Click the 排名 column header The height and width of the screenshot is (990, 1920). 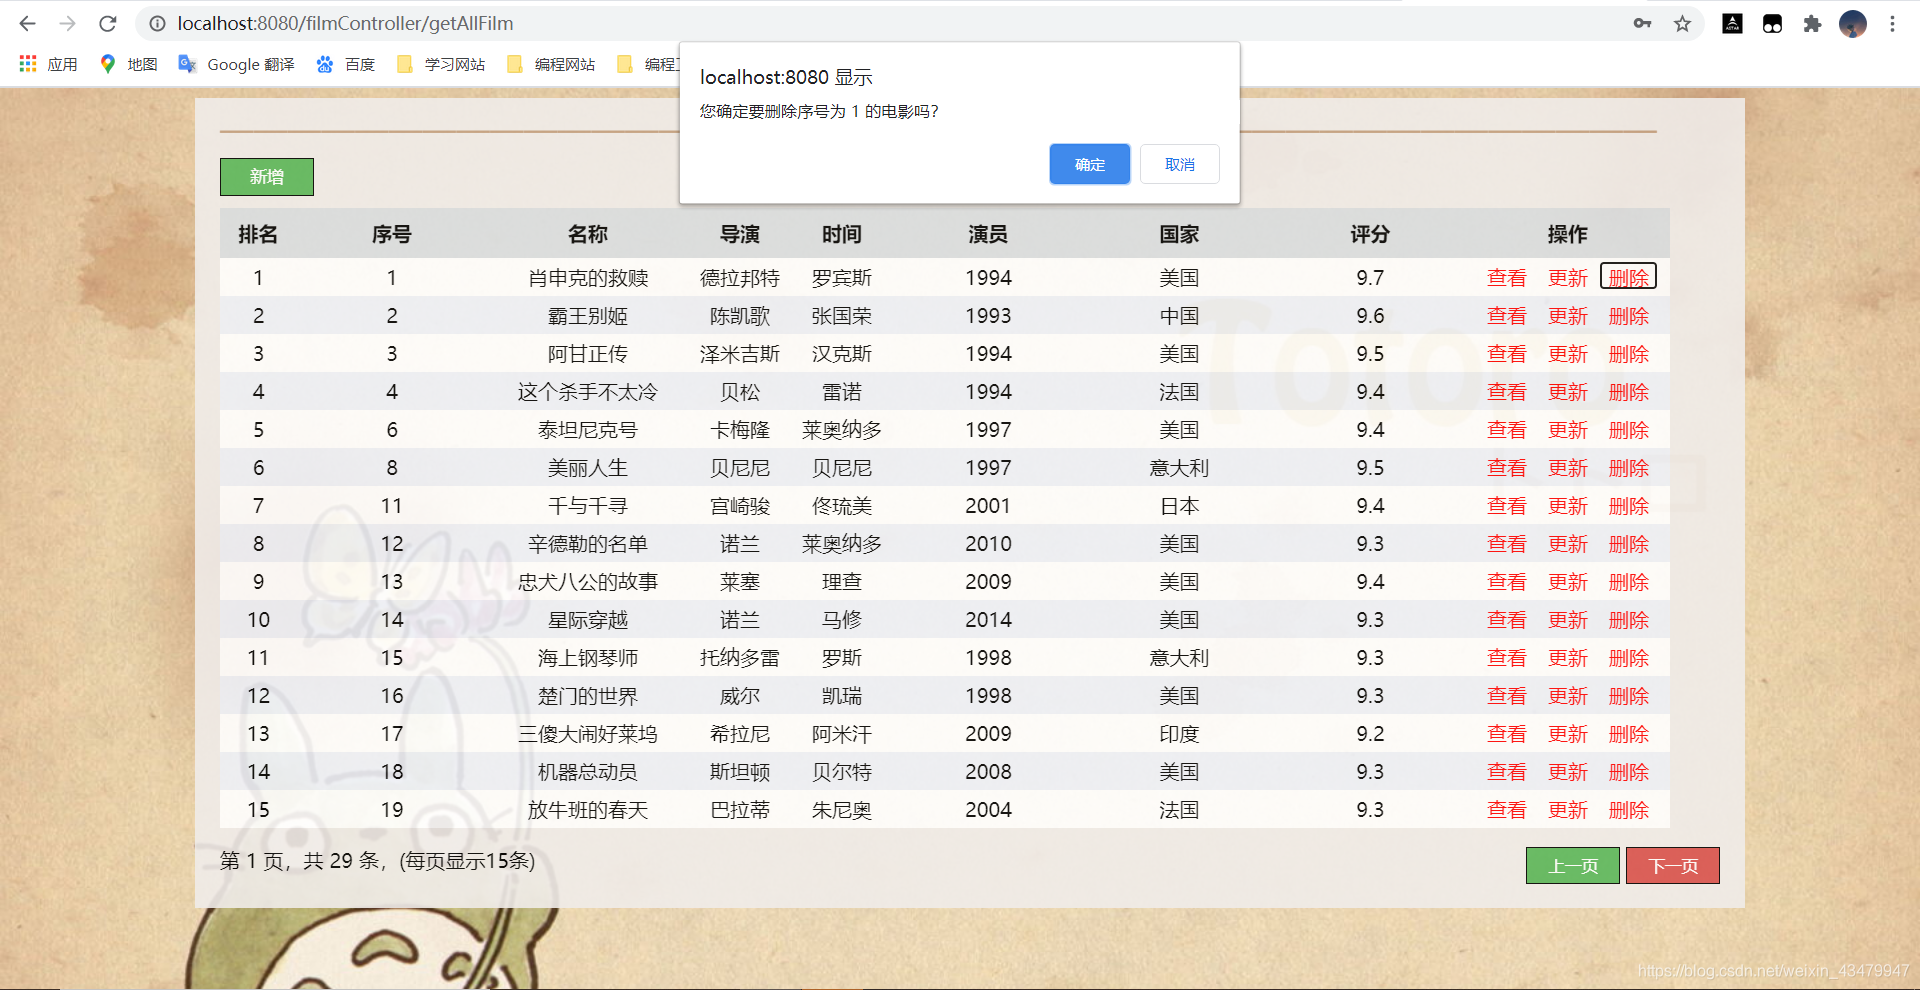click(258, 234)
